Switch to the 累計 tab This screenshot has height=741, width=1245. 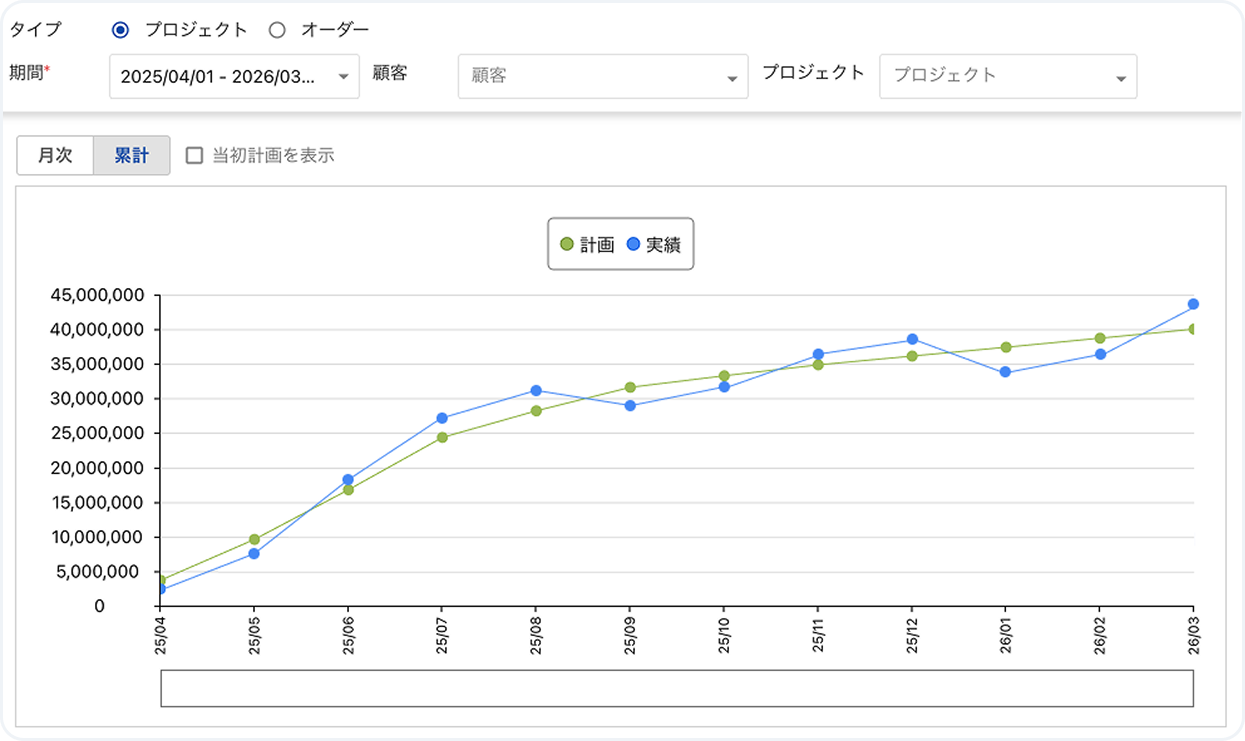[x=131, y=156]
